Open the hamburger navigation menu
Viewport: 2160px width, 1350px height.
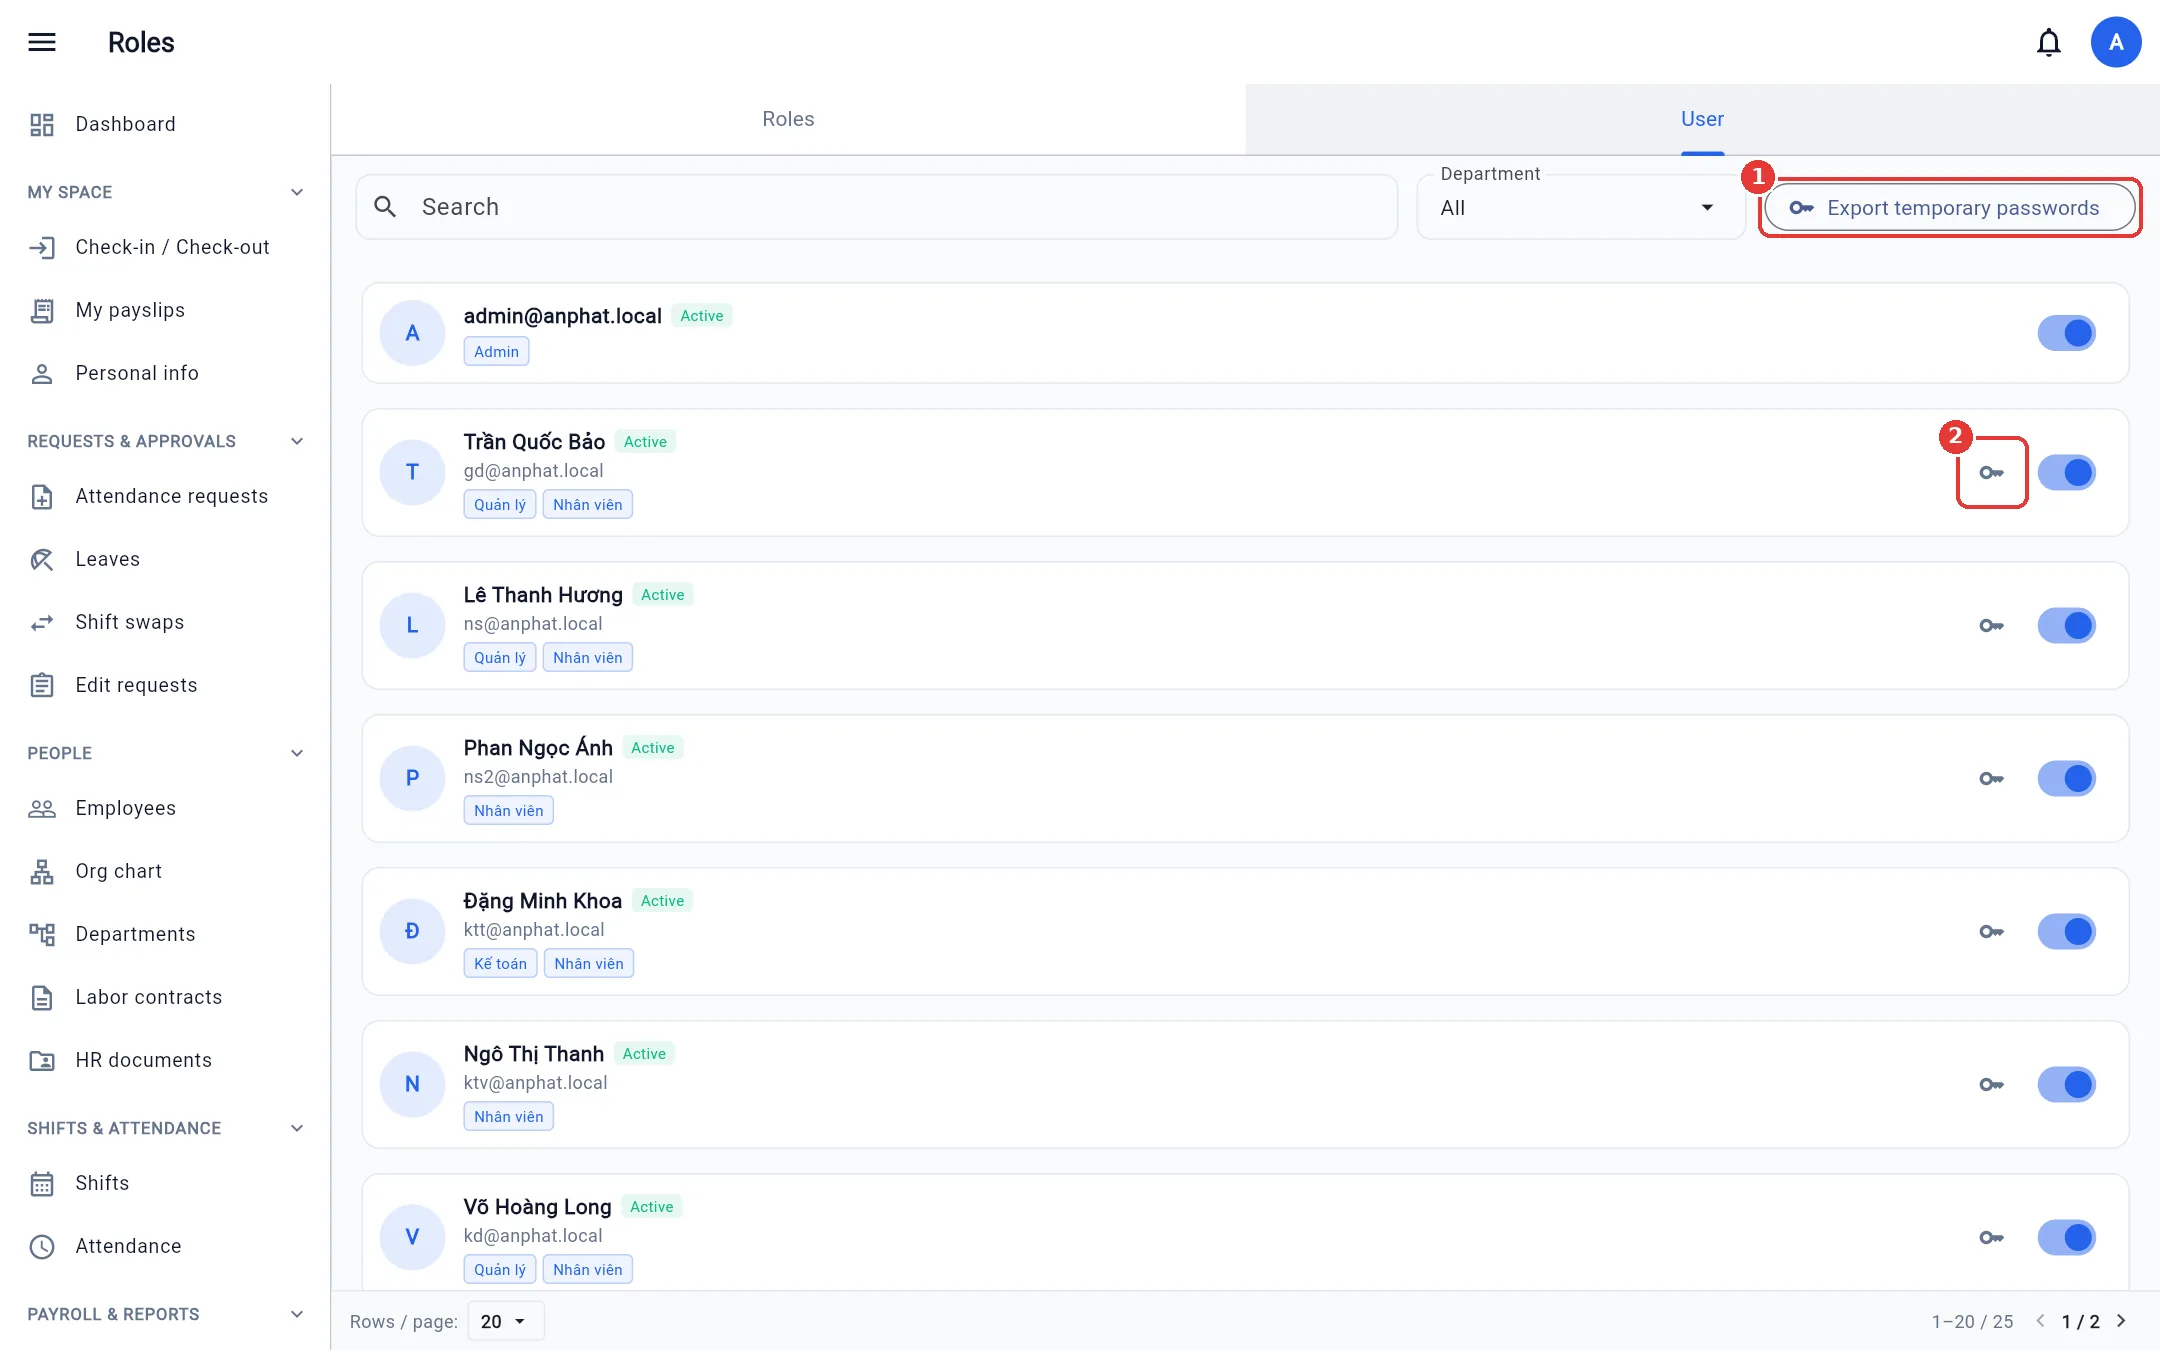pyautogui.click(x=42, y=42)
